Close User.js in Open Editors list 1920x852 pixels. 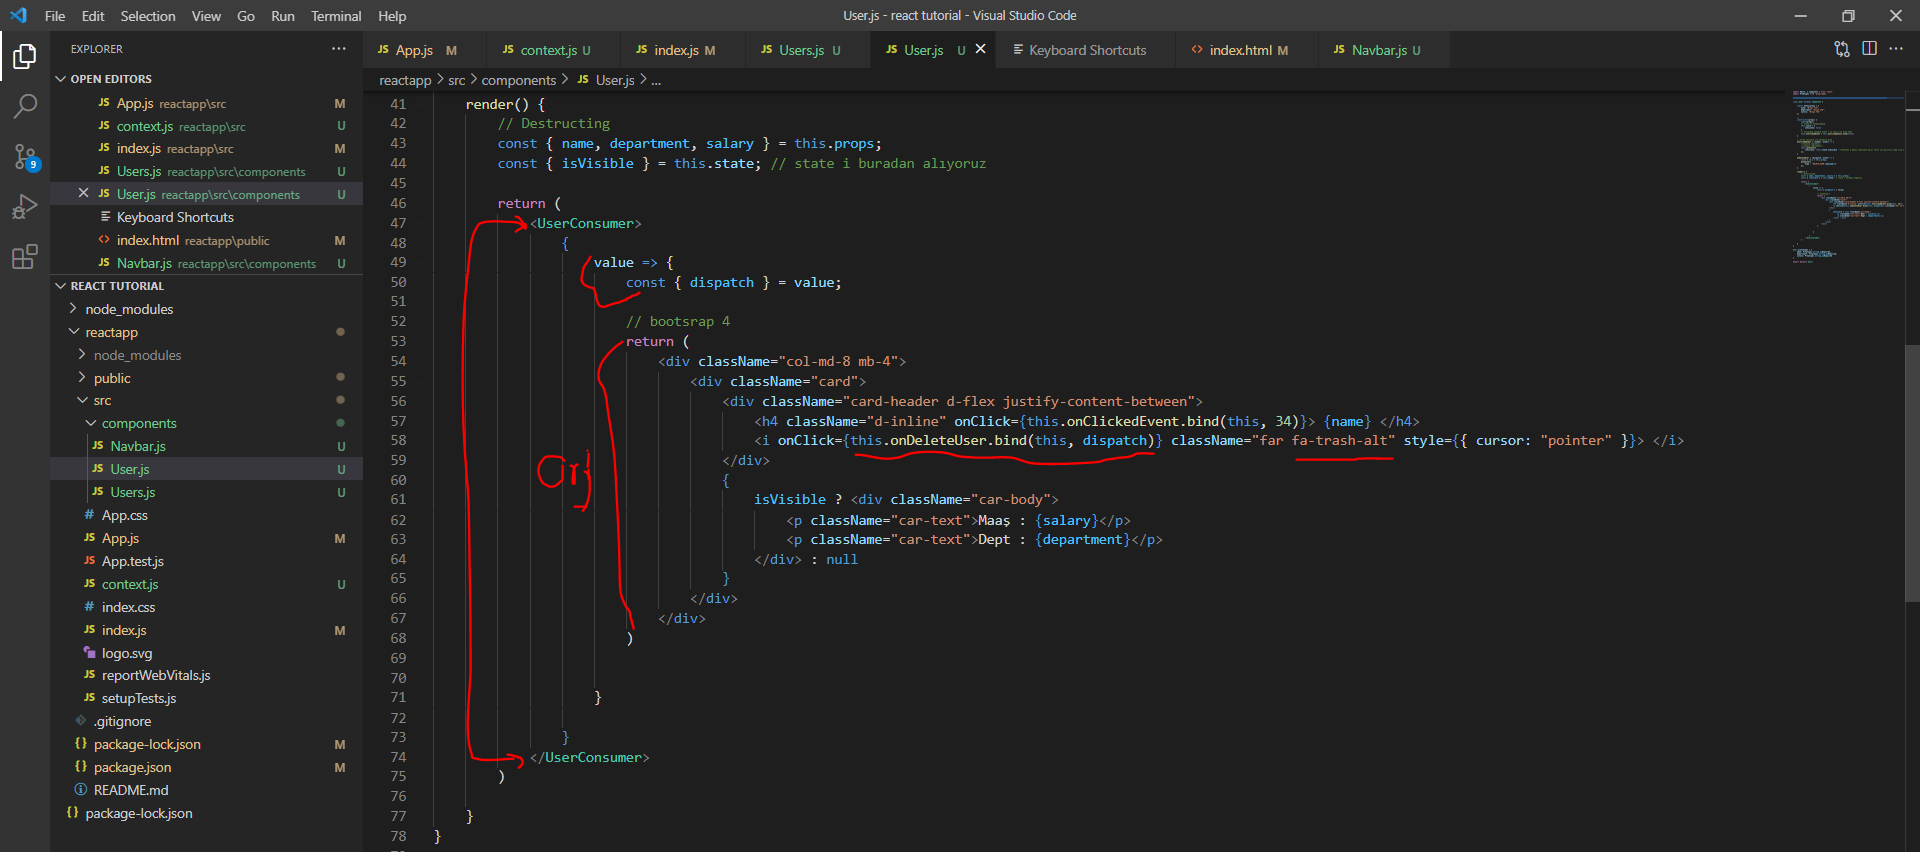click(83, 194)
